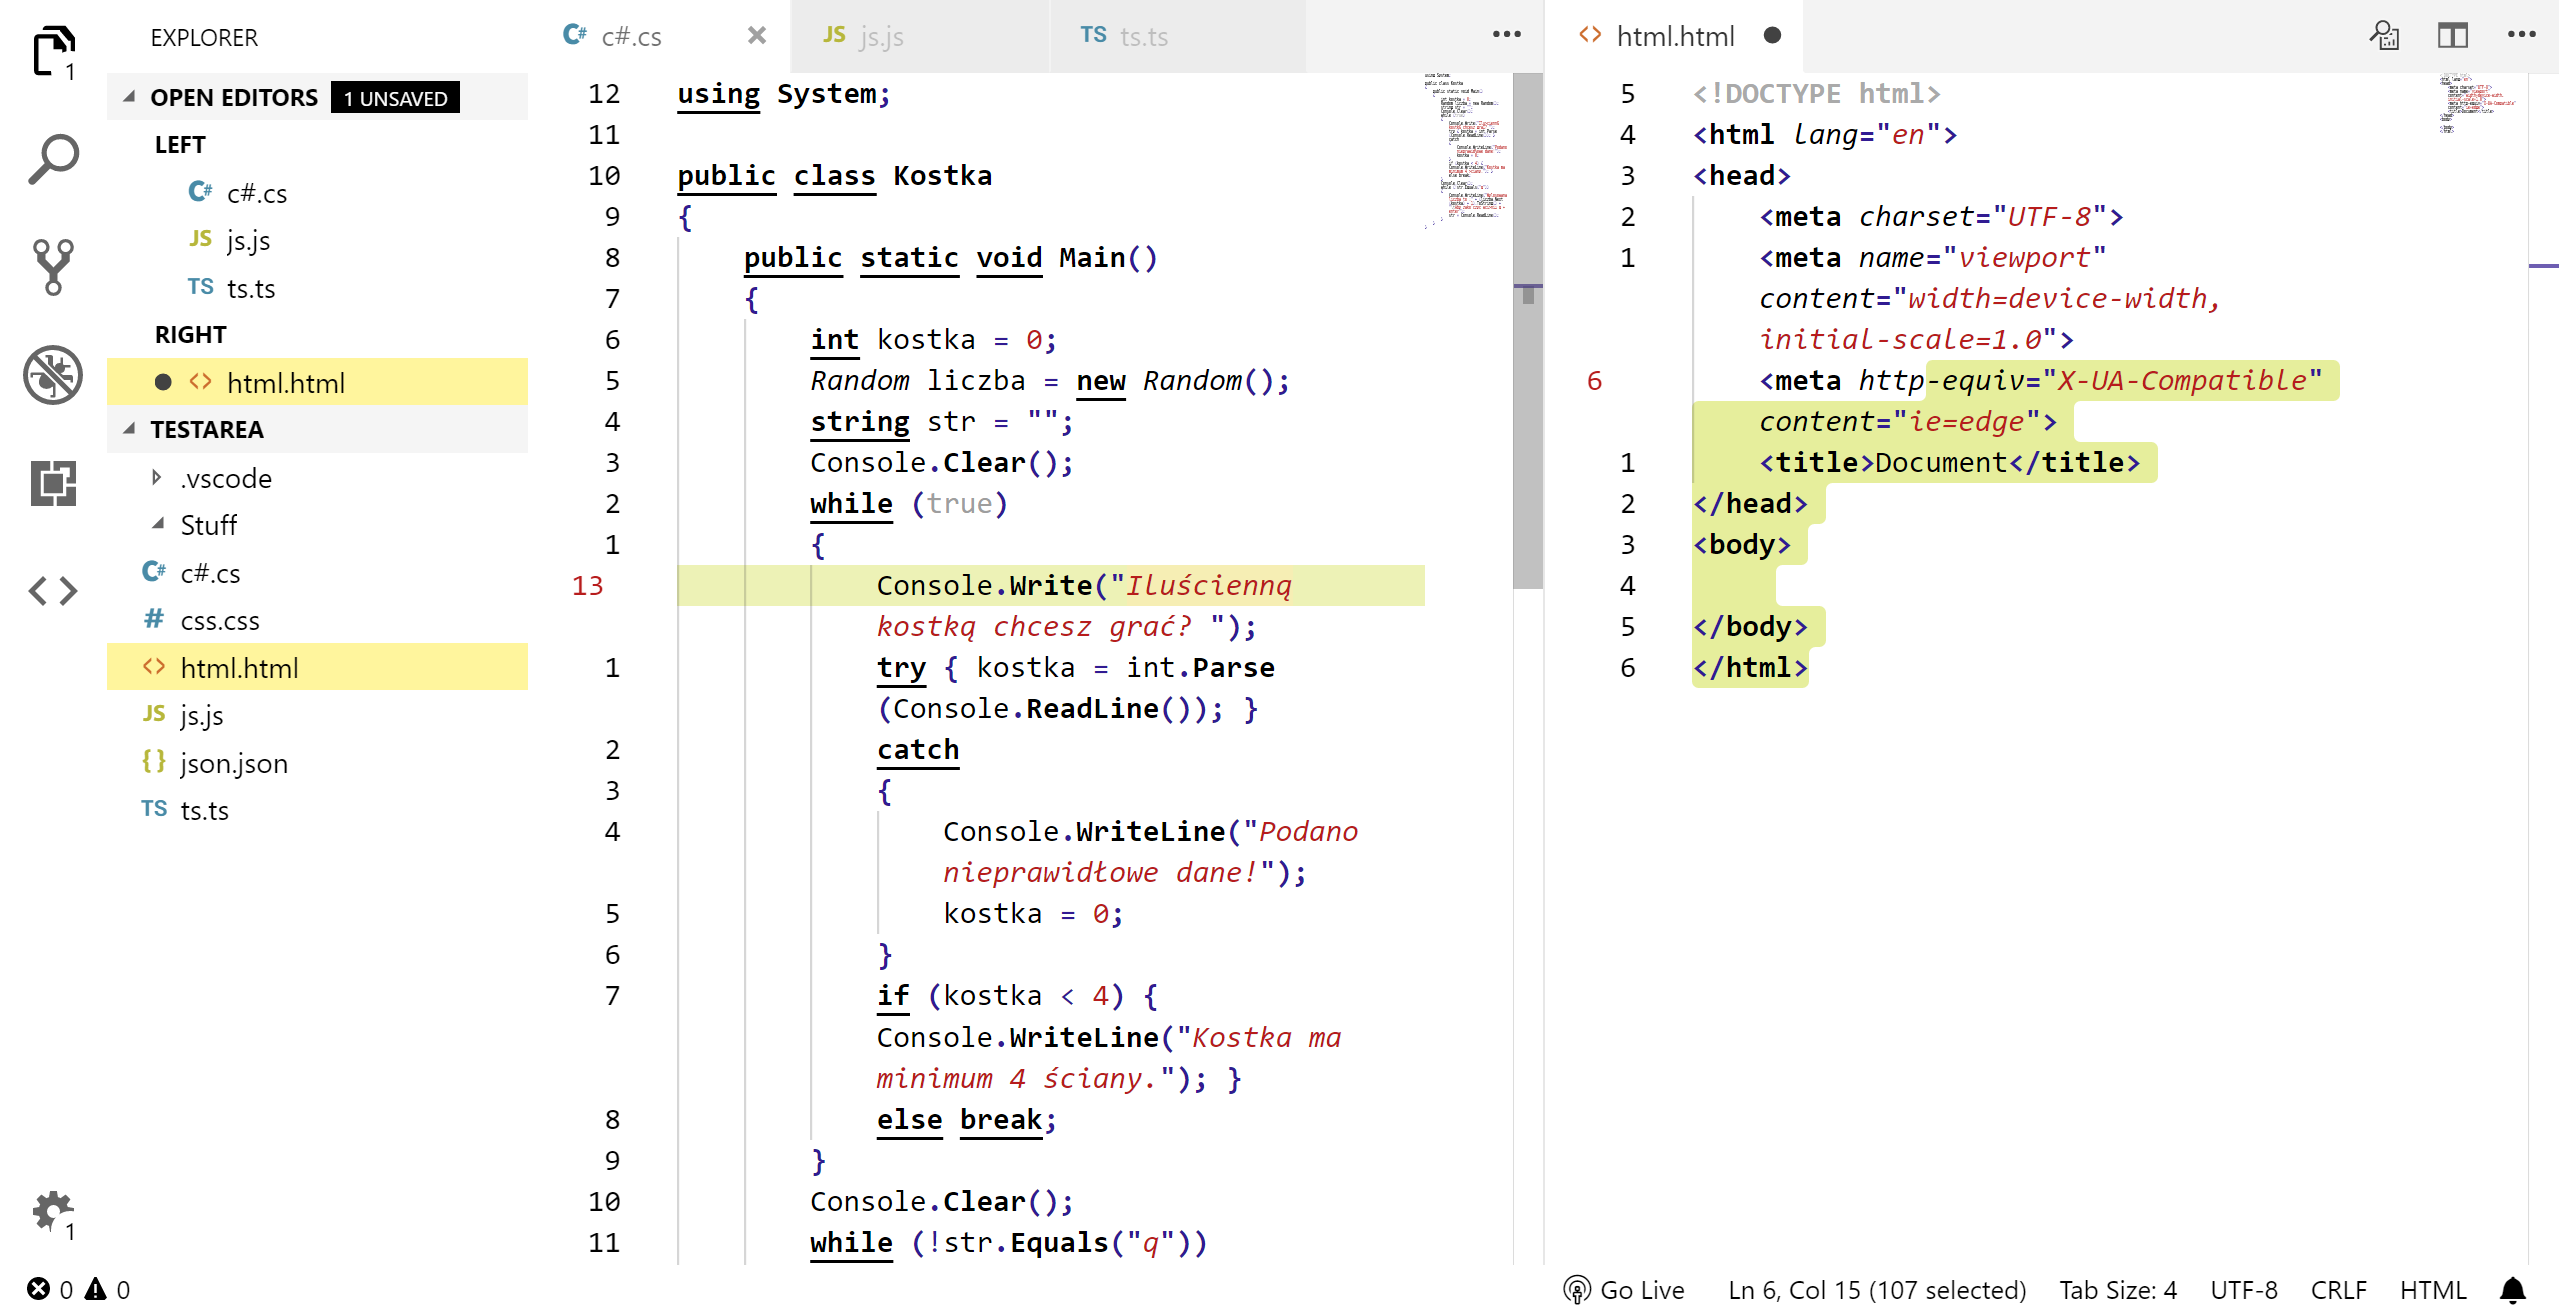Switch to the js.js editor tab

click(880, 37)
